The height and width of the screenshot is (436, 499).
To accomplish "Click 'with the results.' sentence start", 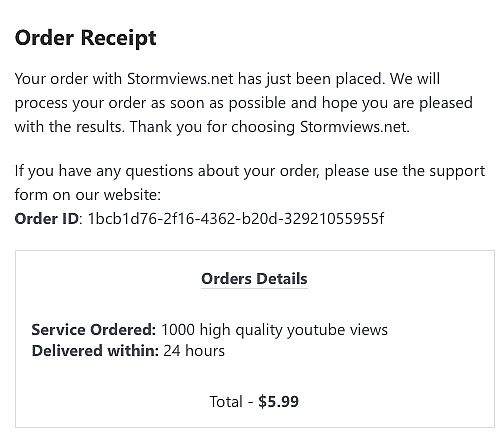I will click(70, 127).
